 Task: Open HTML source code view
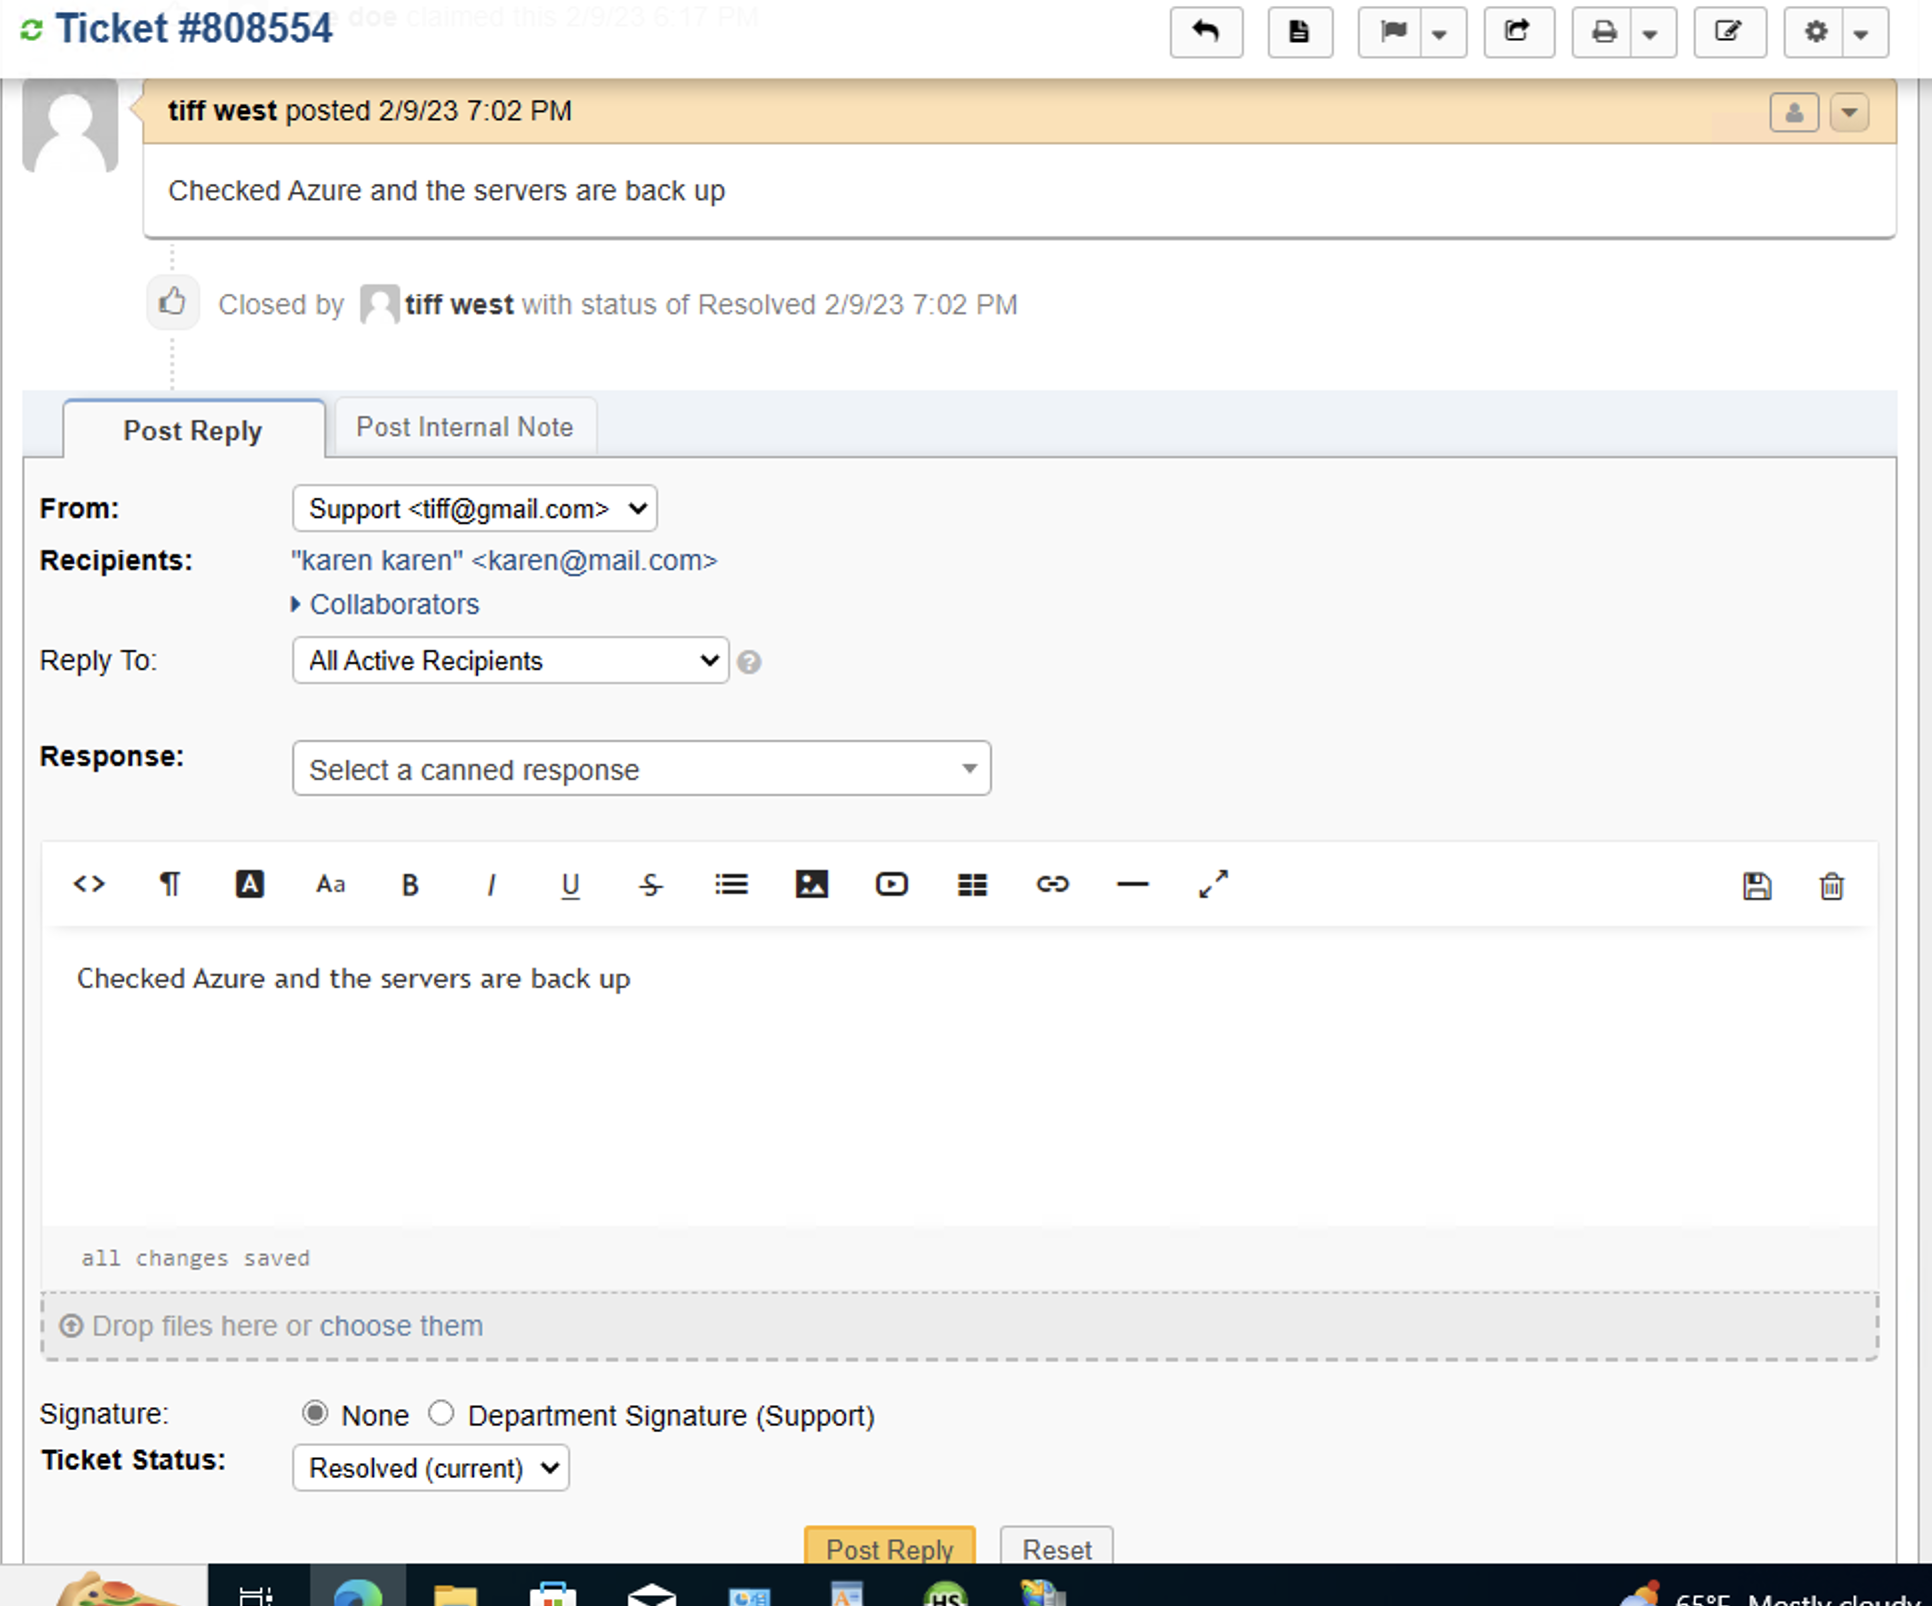tap(89, 884)
